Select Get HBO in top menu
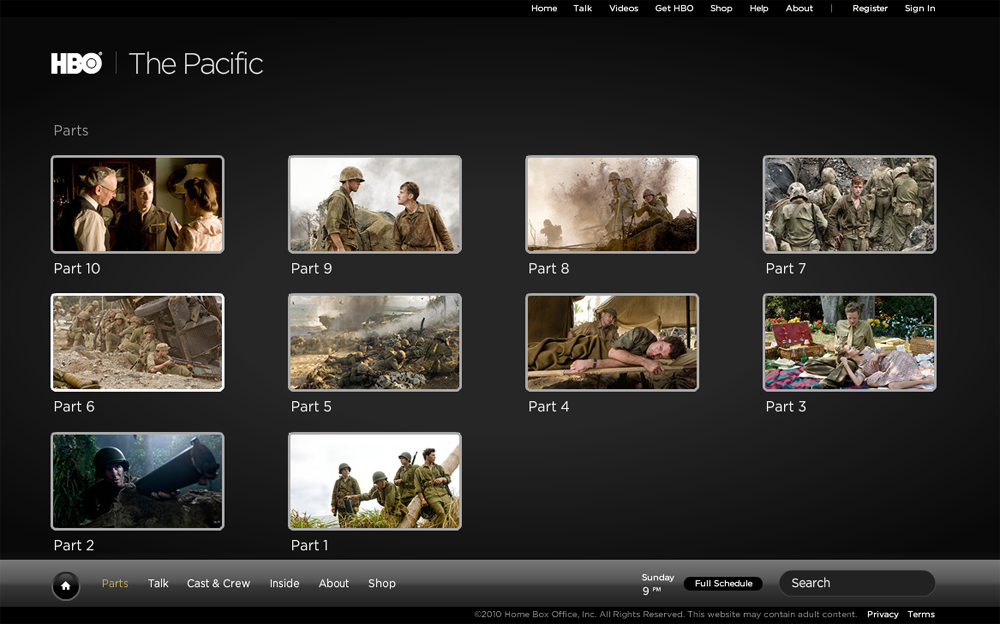1000x624 pixels. click(674, 8)
